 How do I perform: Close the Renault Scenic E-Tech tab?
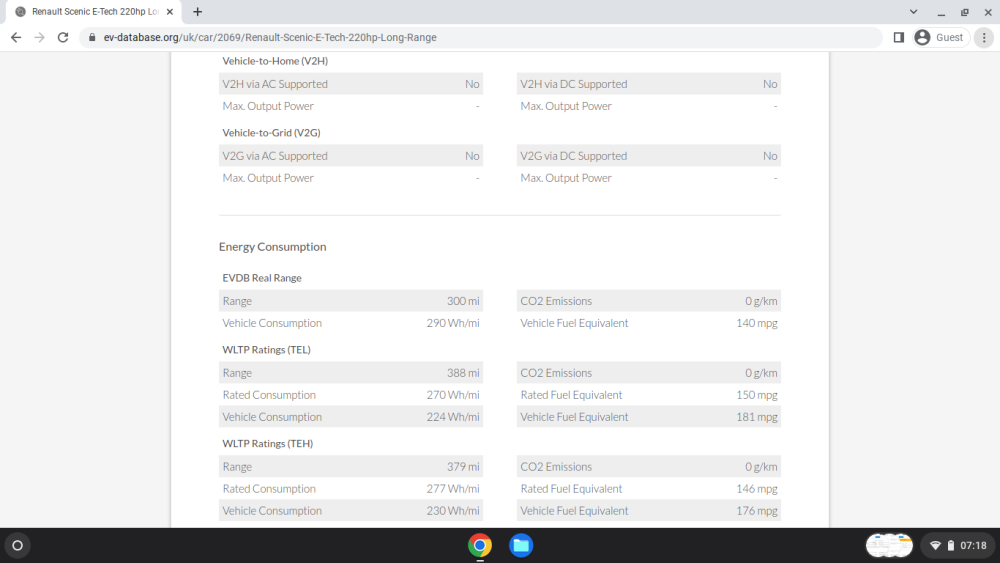click(170, 11)
